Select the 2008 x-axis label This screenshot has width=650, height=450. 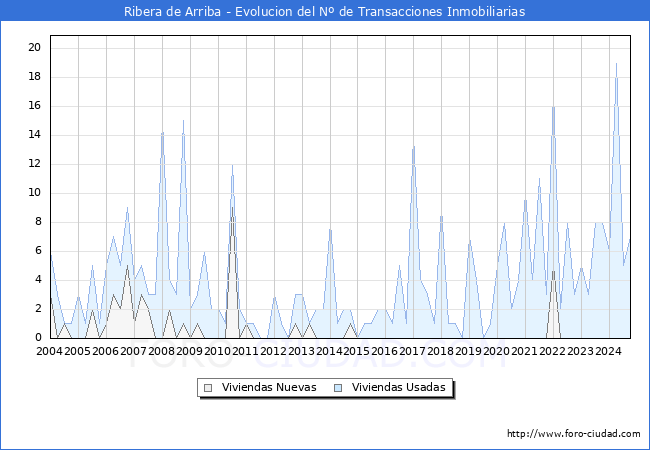point(161,351)
